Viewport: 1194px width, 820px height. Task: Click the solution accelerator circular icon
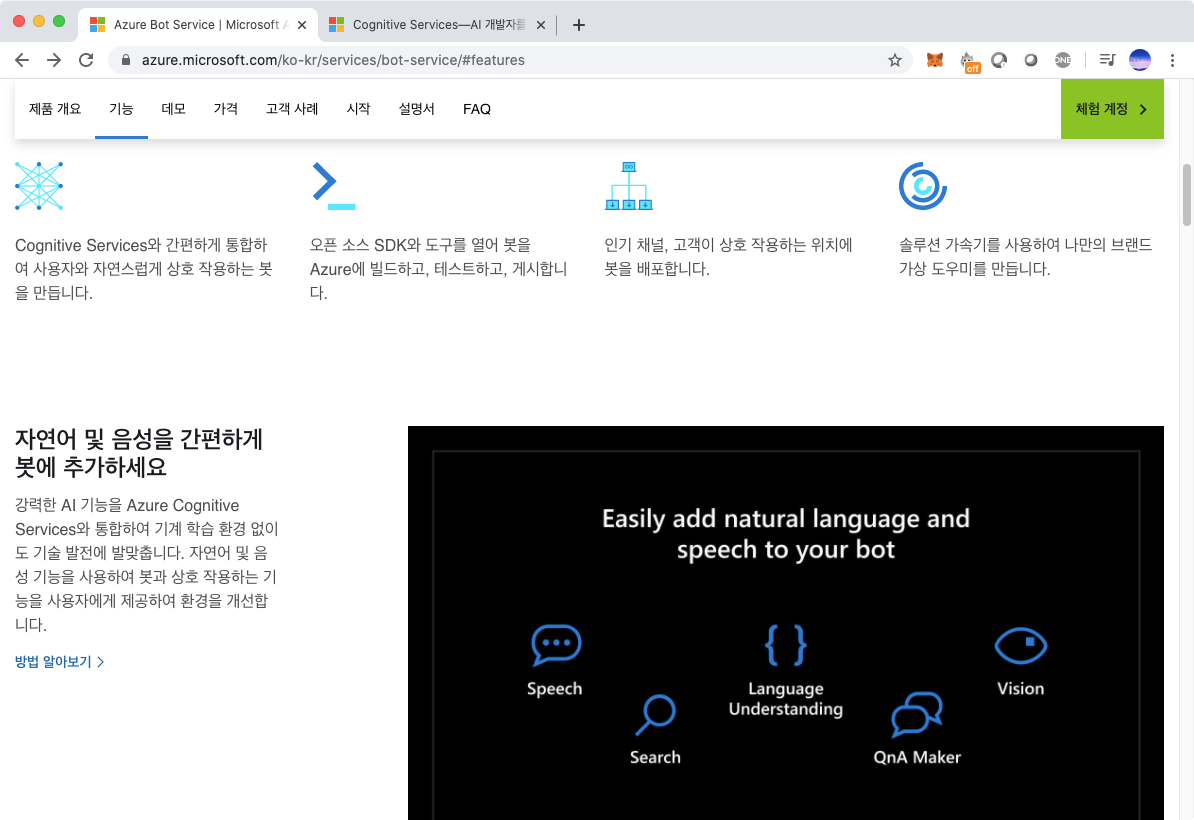click(x=923, y=186)
